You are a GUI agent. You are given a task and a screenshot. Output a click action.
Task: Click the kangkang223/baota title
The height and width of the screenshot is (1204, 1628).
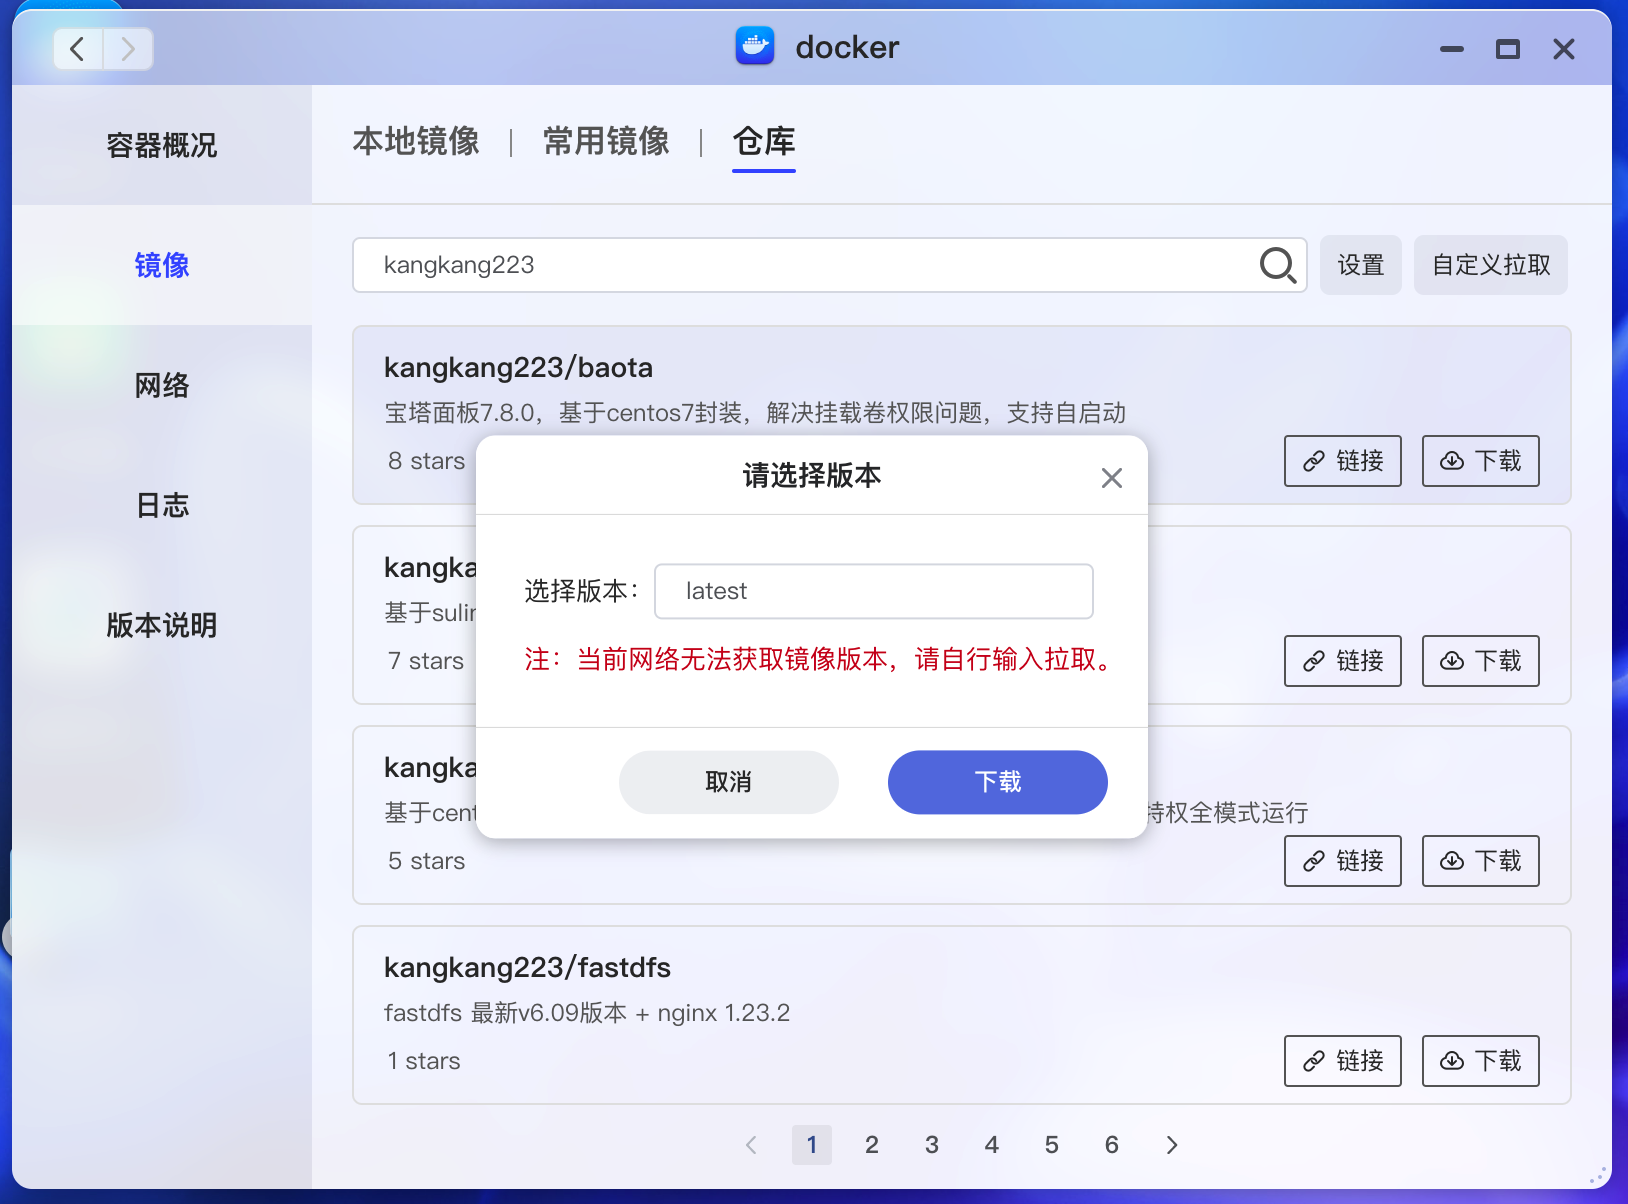click(x=518, y=368)
